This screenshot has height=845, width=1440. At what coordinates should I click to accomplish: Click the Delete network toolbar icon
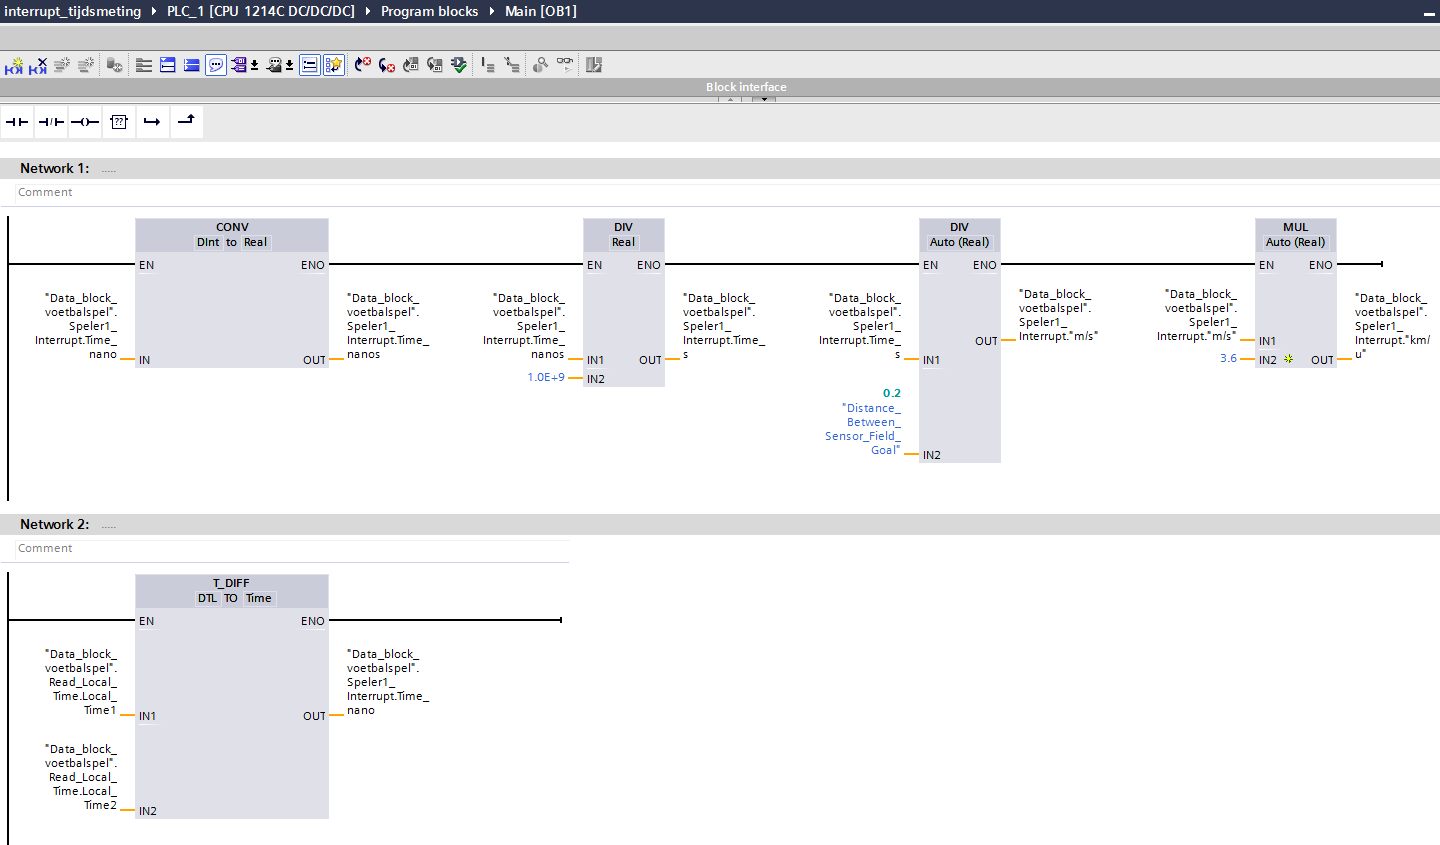(x=38, y=65)
